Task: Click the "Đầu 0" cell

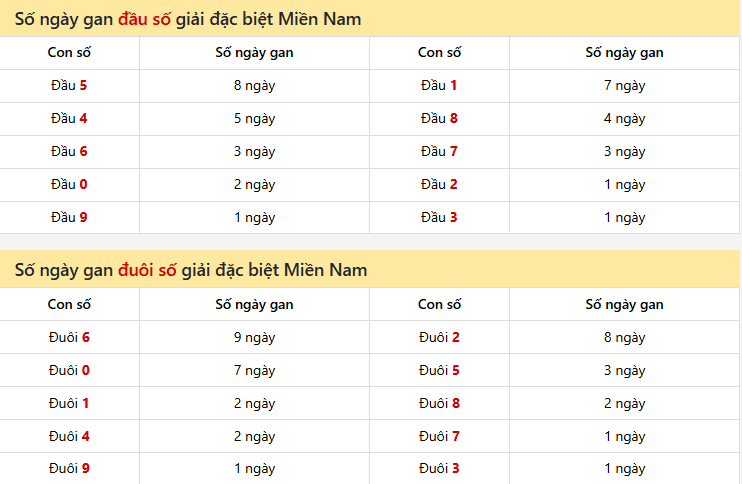Action: point(69,185)
